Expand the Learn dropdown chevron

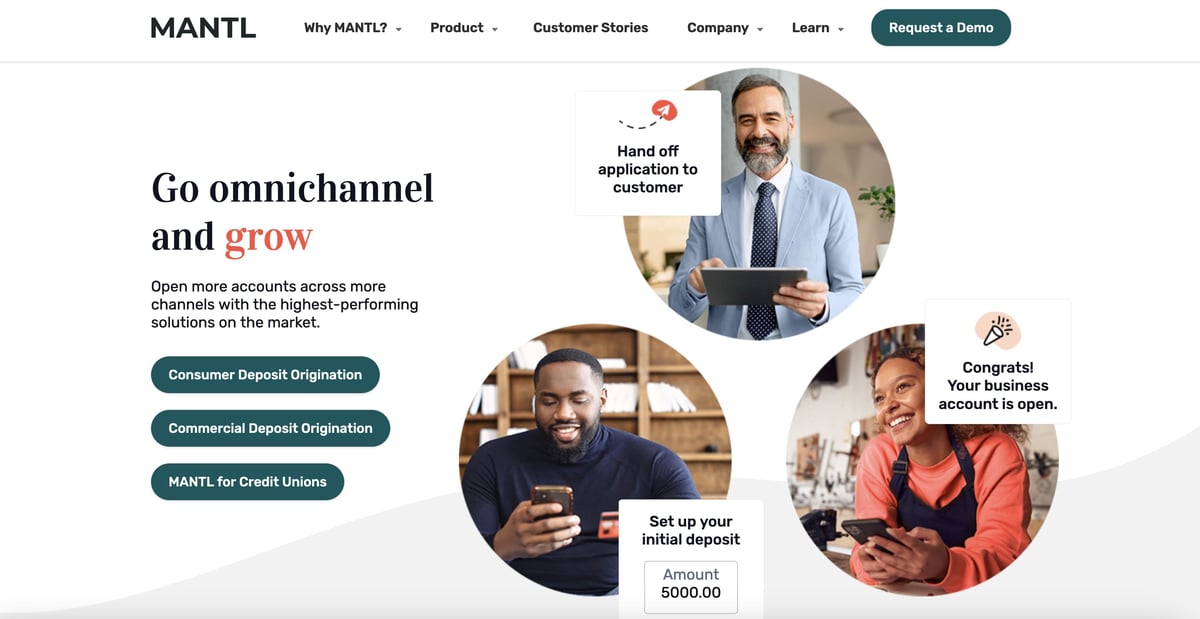point(841,30)
